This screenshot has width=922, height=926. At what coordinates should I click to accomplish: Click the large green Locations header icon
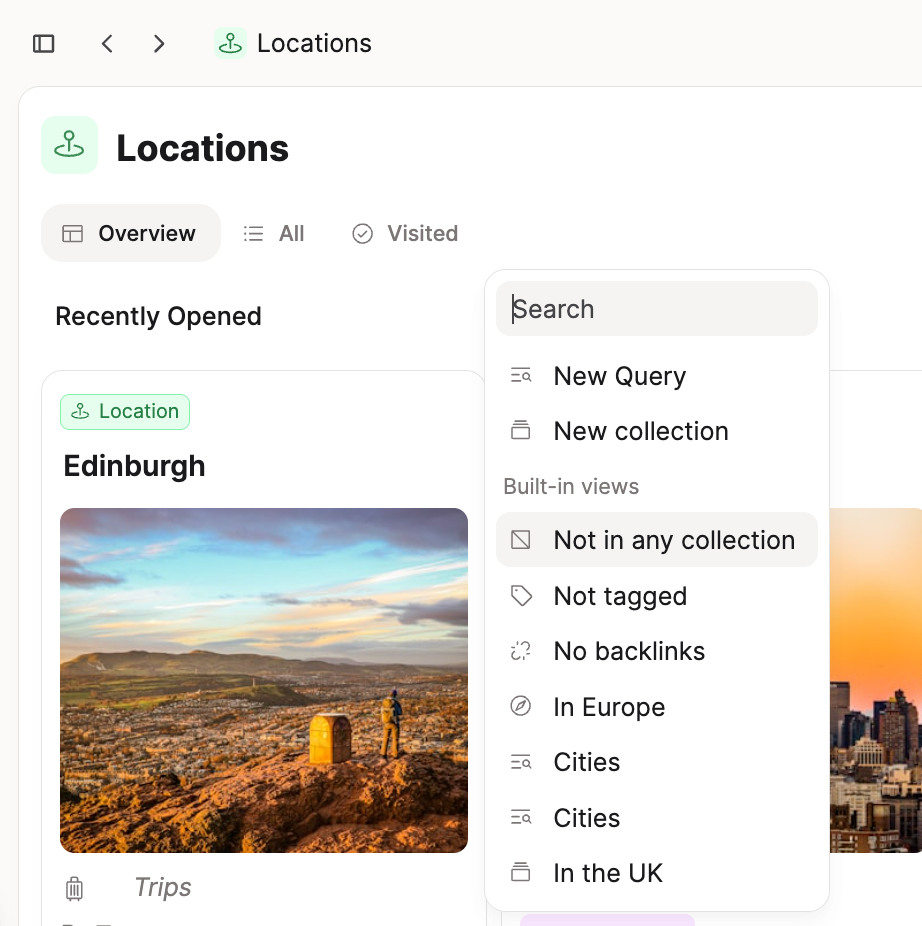click(x=69, y=145)
